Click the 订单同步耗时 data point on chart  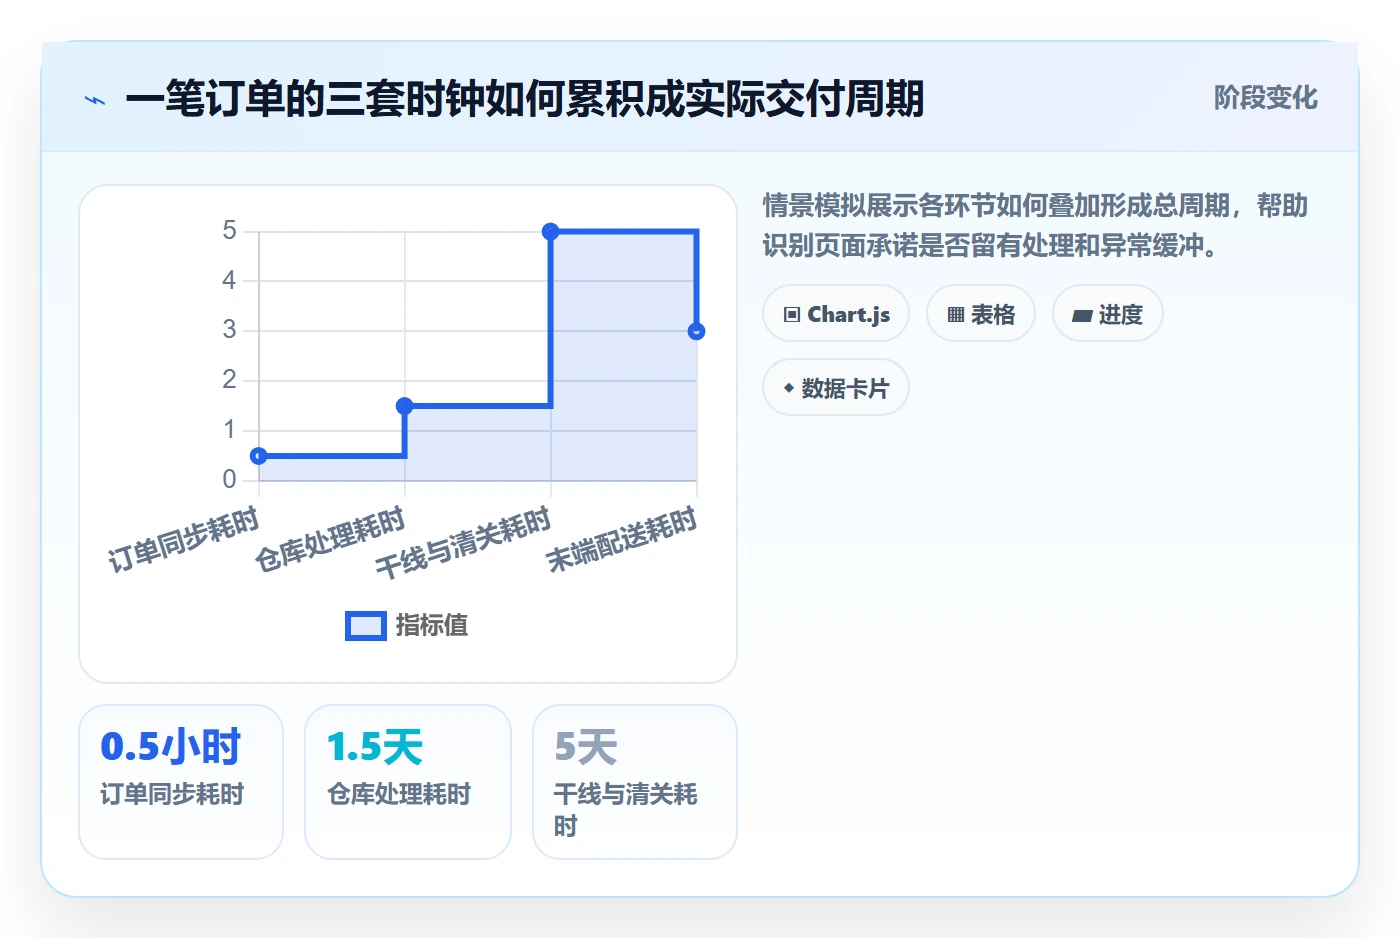pyautogui.click(x=259, y=456)
